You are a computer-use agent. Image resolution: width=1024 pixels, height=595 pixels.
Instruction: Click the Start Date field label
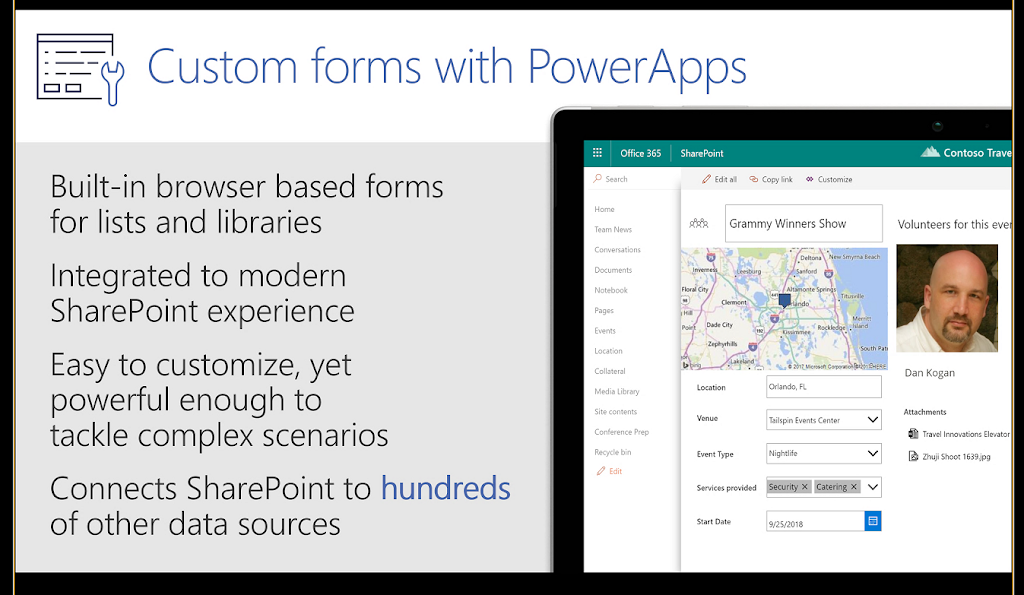713,521
